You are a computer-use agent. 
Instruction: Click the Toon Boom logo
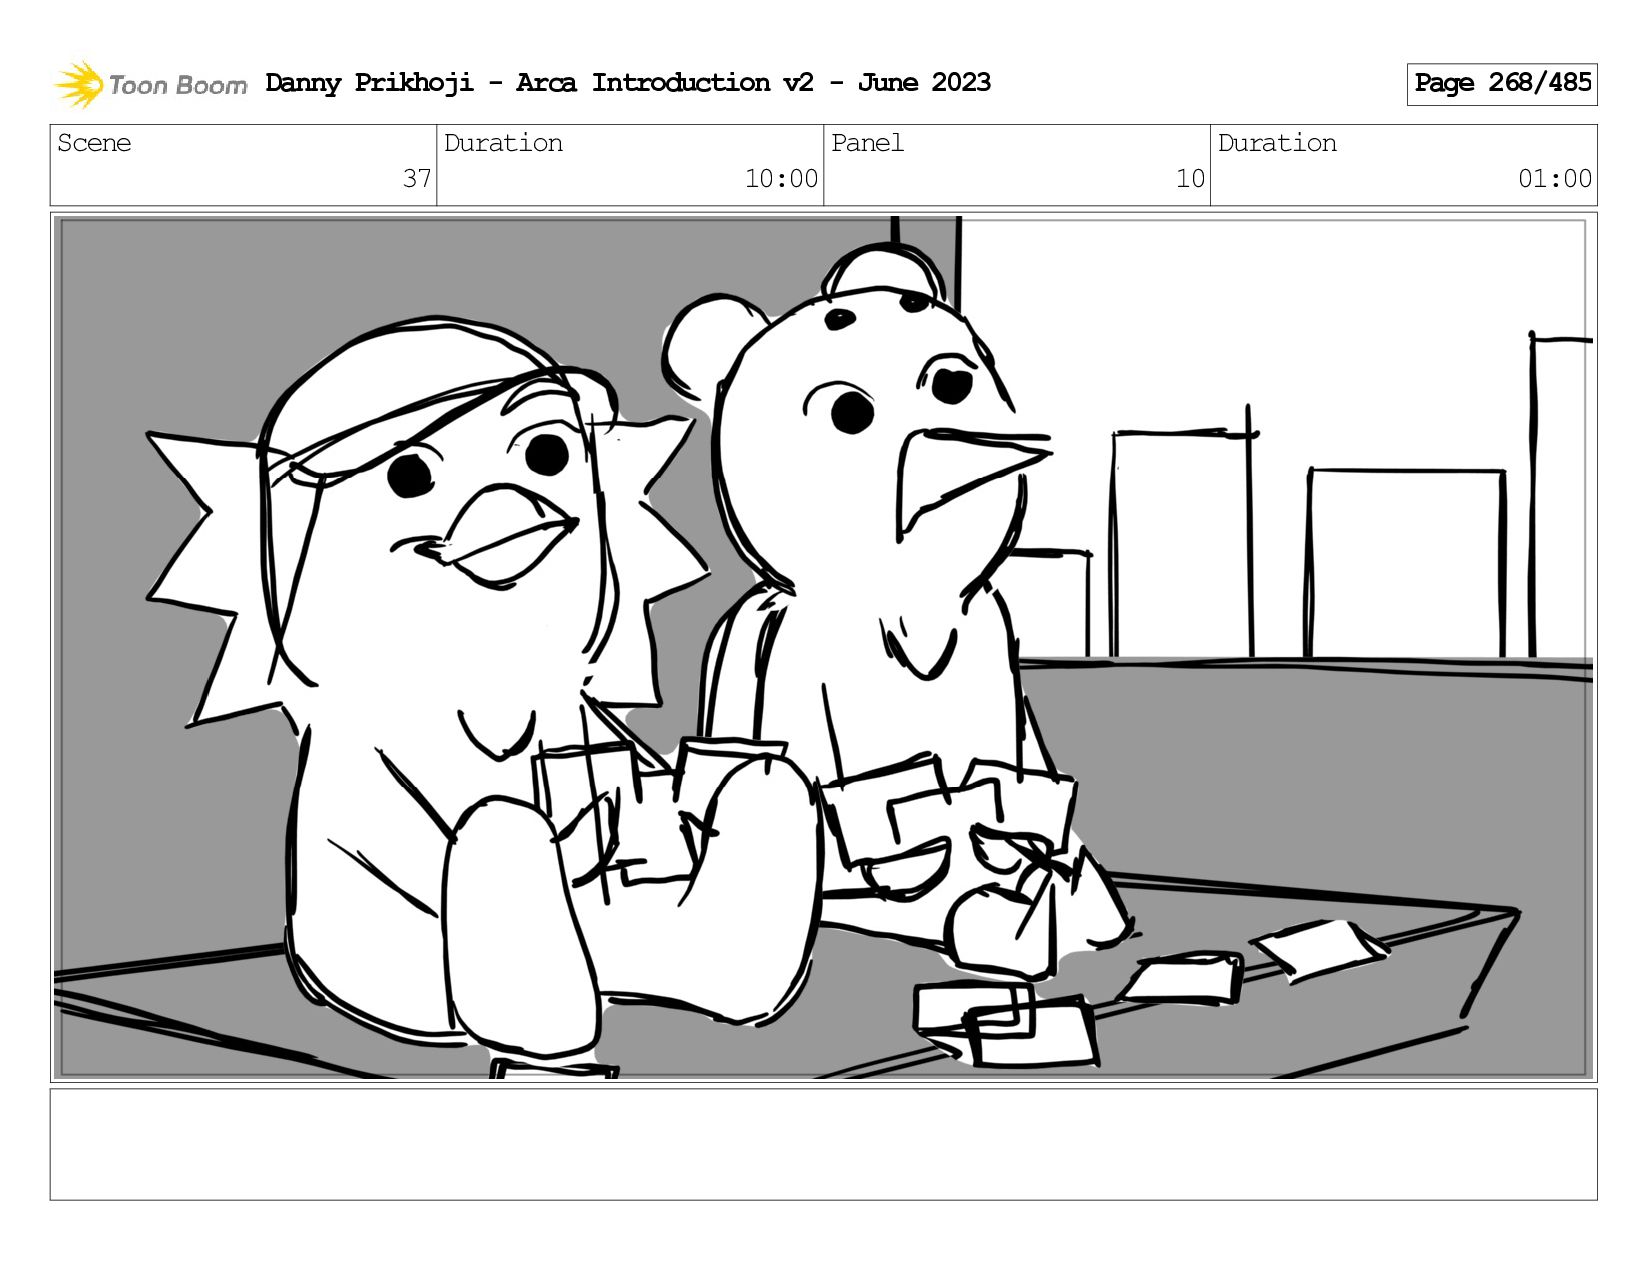pyautogui.click(x=150, y=84)
